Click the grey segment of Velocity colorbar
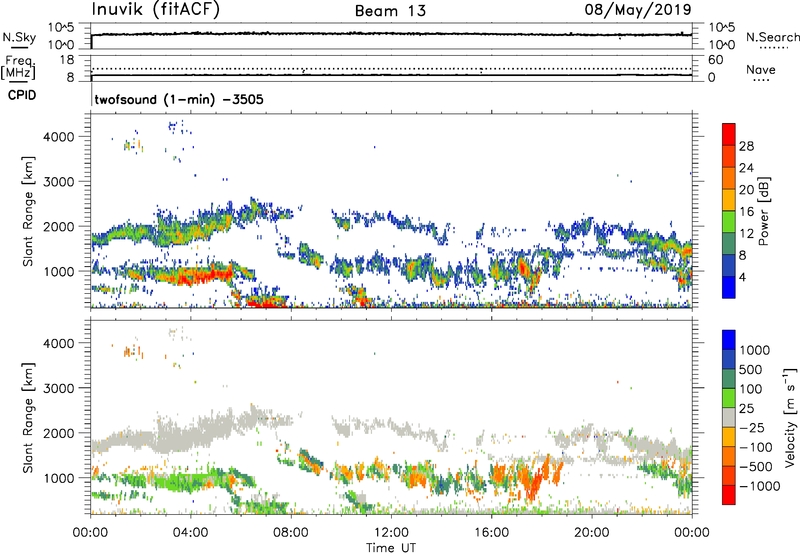The width and height of the screenshot is (800, 554). [729, 418]
